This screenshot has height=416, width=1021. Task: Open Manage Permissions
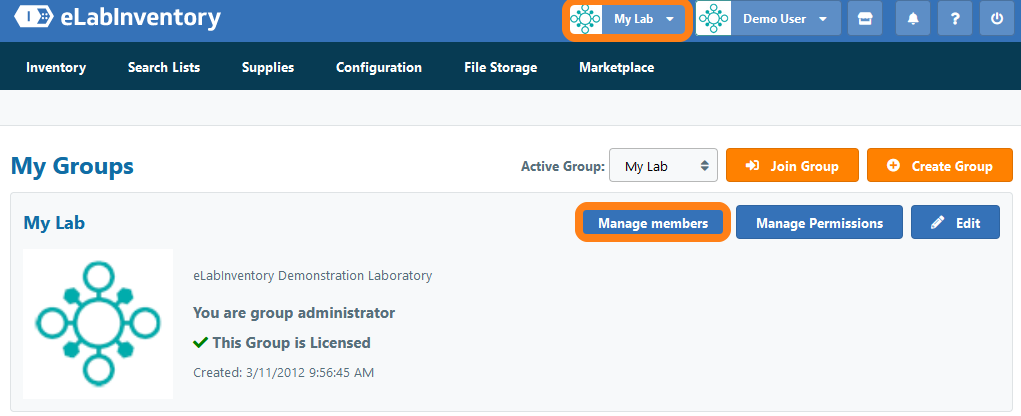pos(819,223)
